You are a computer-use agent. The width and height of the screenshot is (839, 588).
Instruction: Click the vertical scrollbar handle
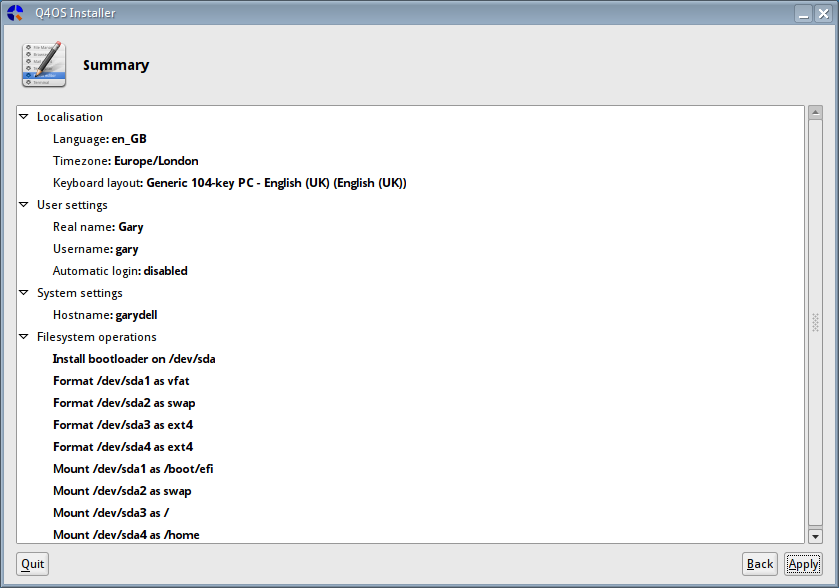click(x=815, y=323)
